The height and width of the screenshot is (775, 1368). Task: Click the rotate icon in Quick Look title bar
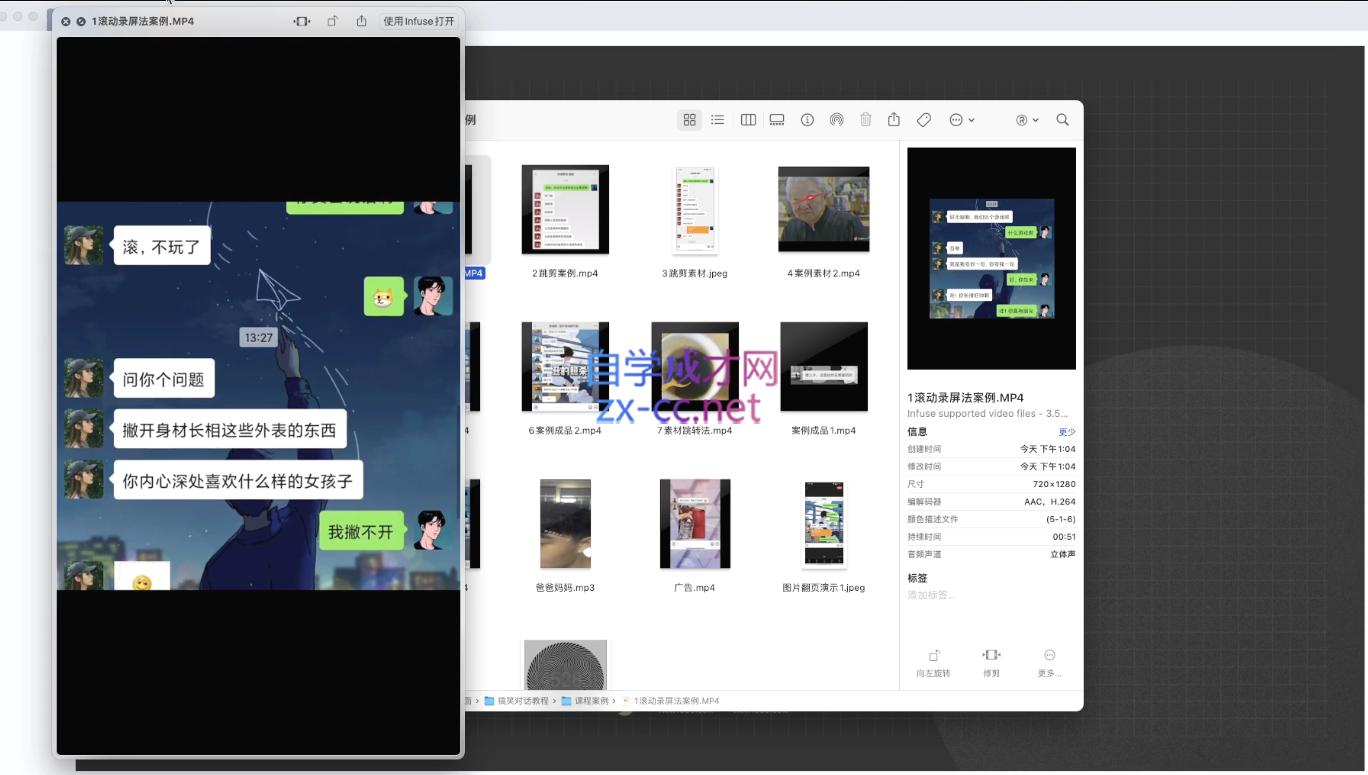tap(333, 21)
